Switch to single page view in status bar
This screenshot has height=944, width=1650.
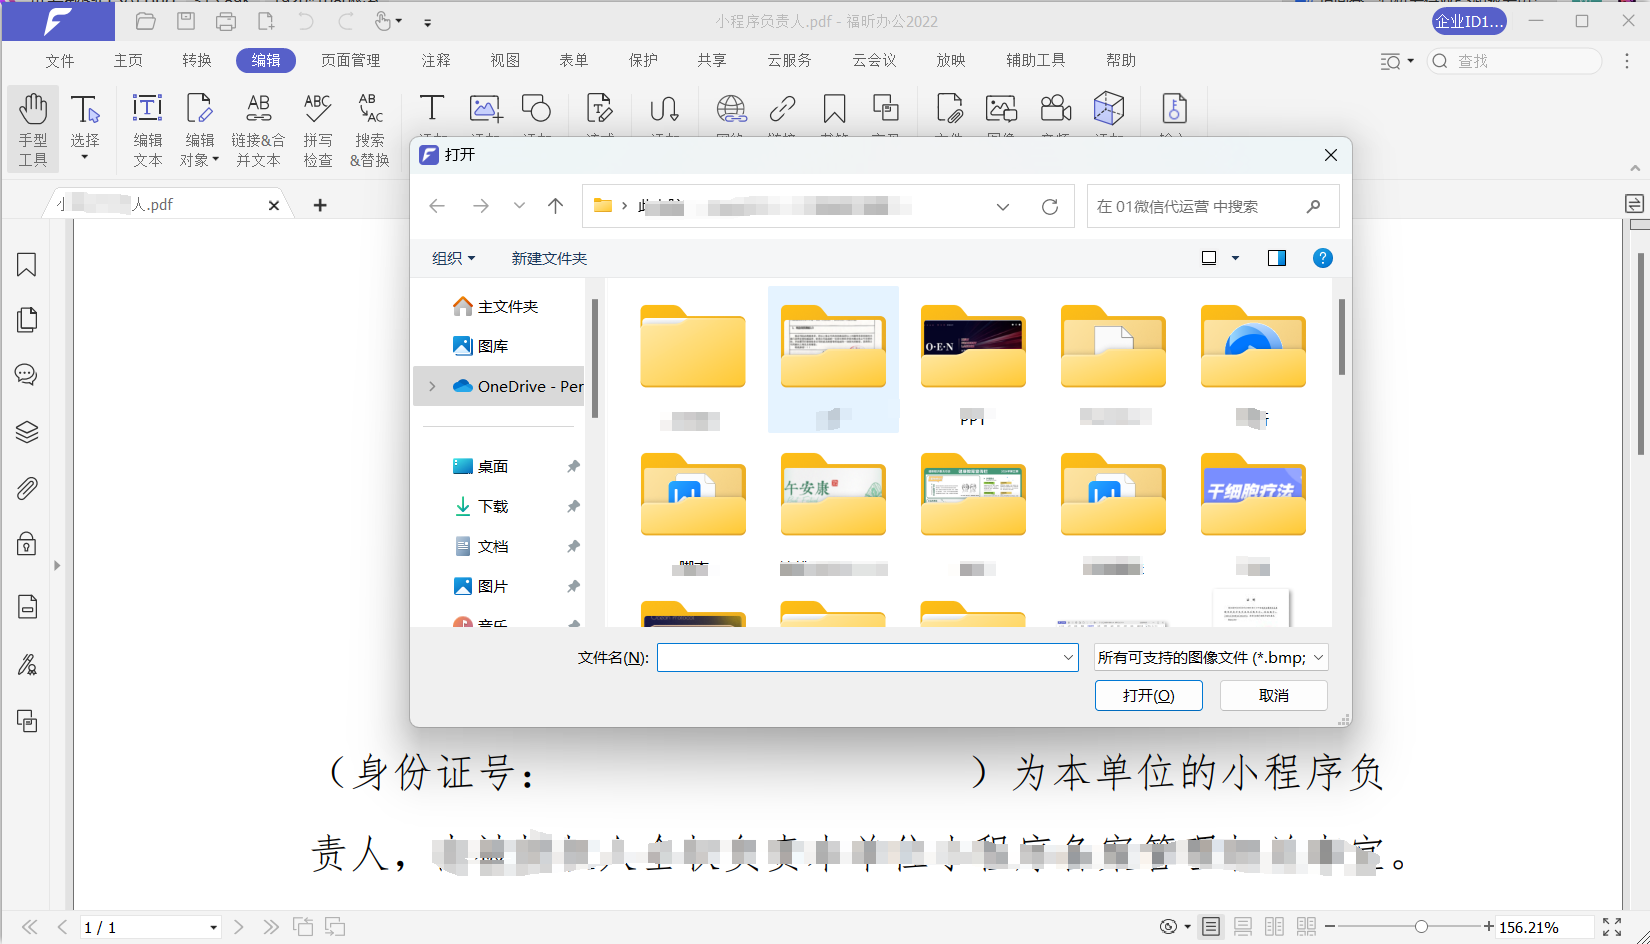tap(1211, 927)
